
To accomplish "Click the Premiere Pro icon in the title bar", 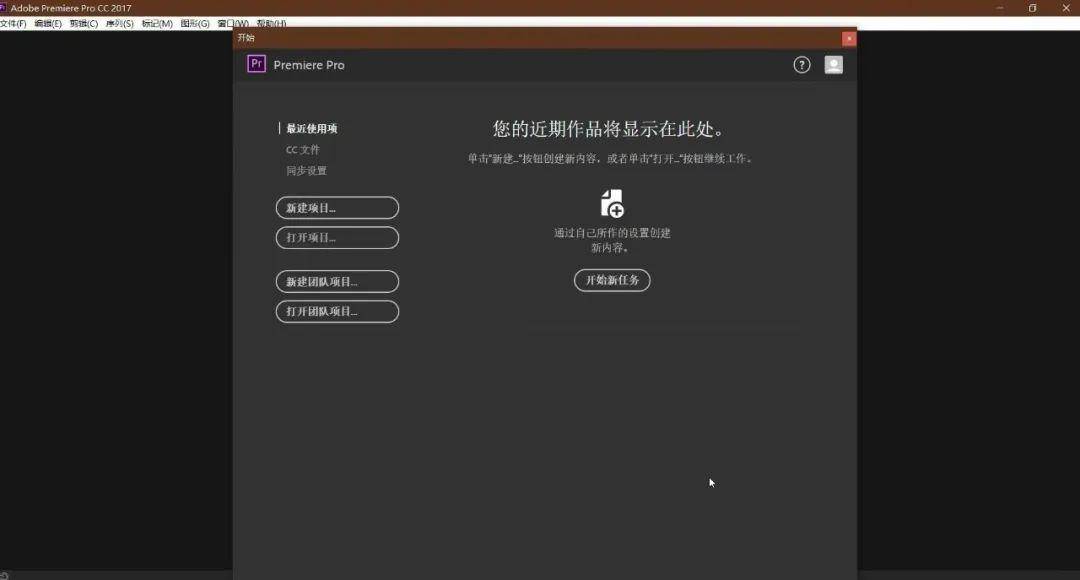I will coord(9,7).
